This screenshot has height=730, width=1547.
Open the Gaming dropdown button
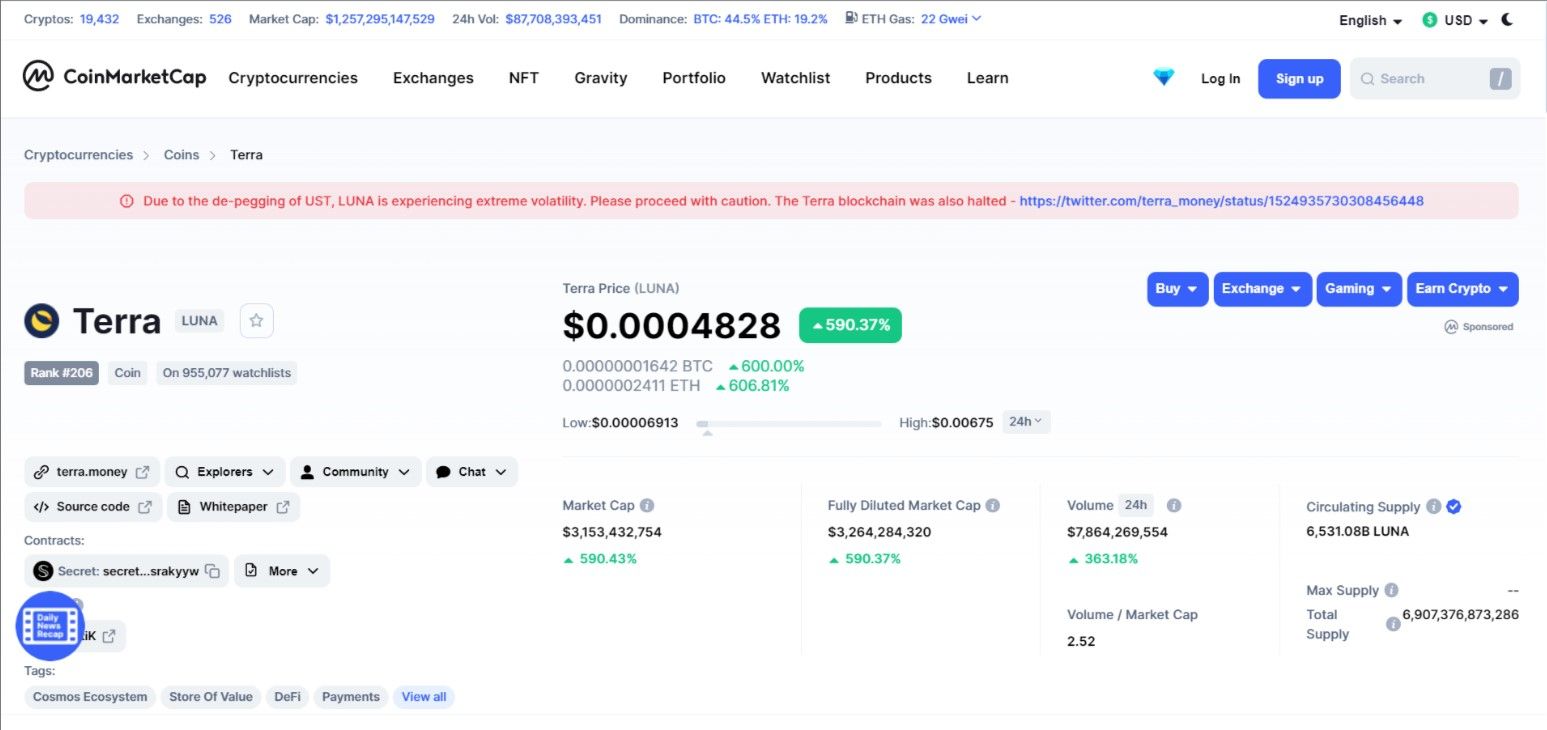tap(1359, 289)
